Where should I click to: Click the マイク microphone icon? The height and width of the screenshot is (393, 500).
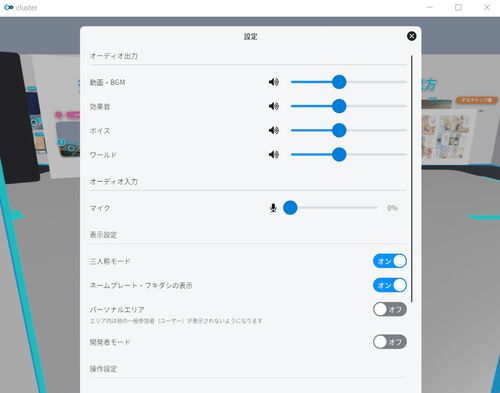(x=273, y=208)
